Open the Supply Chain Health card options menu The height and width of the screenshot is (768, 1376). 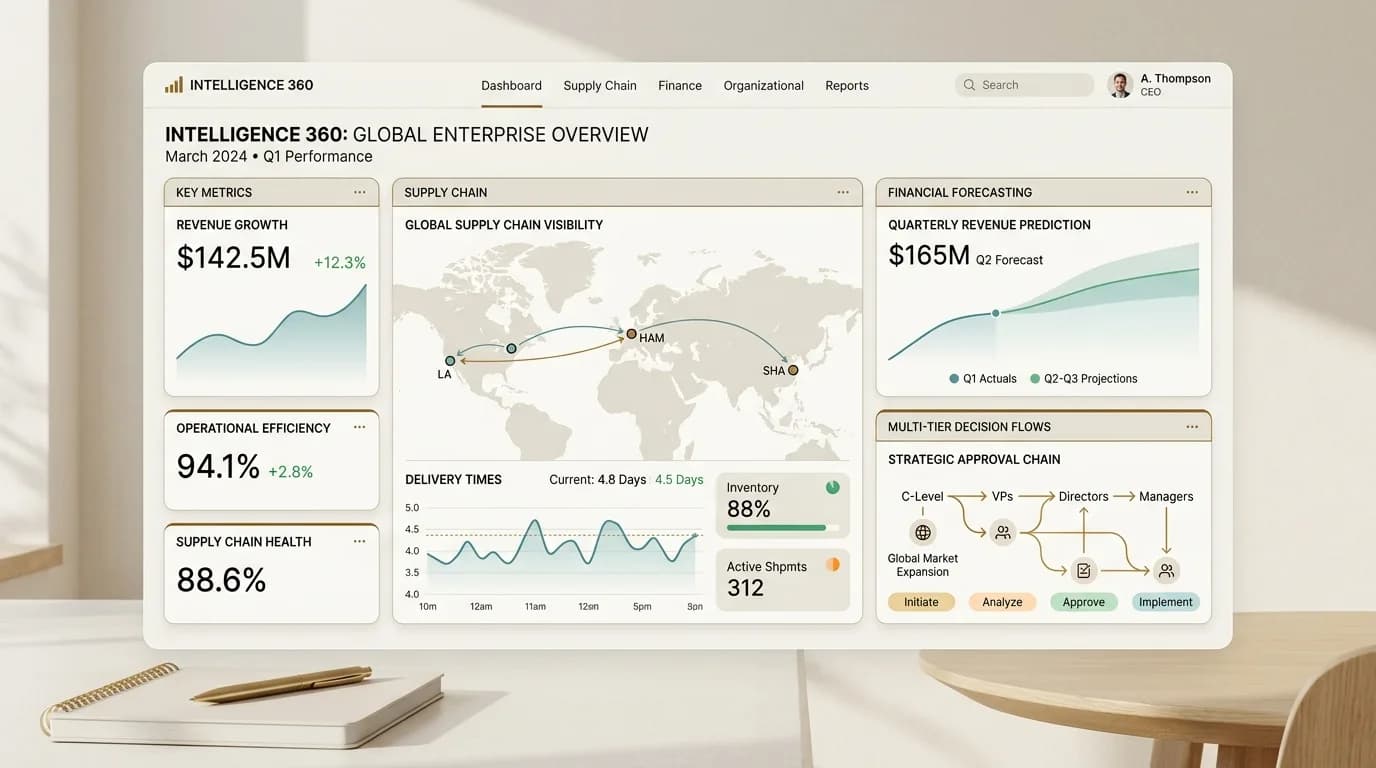pos(360,541)
